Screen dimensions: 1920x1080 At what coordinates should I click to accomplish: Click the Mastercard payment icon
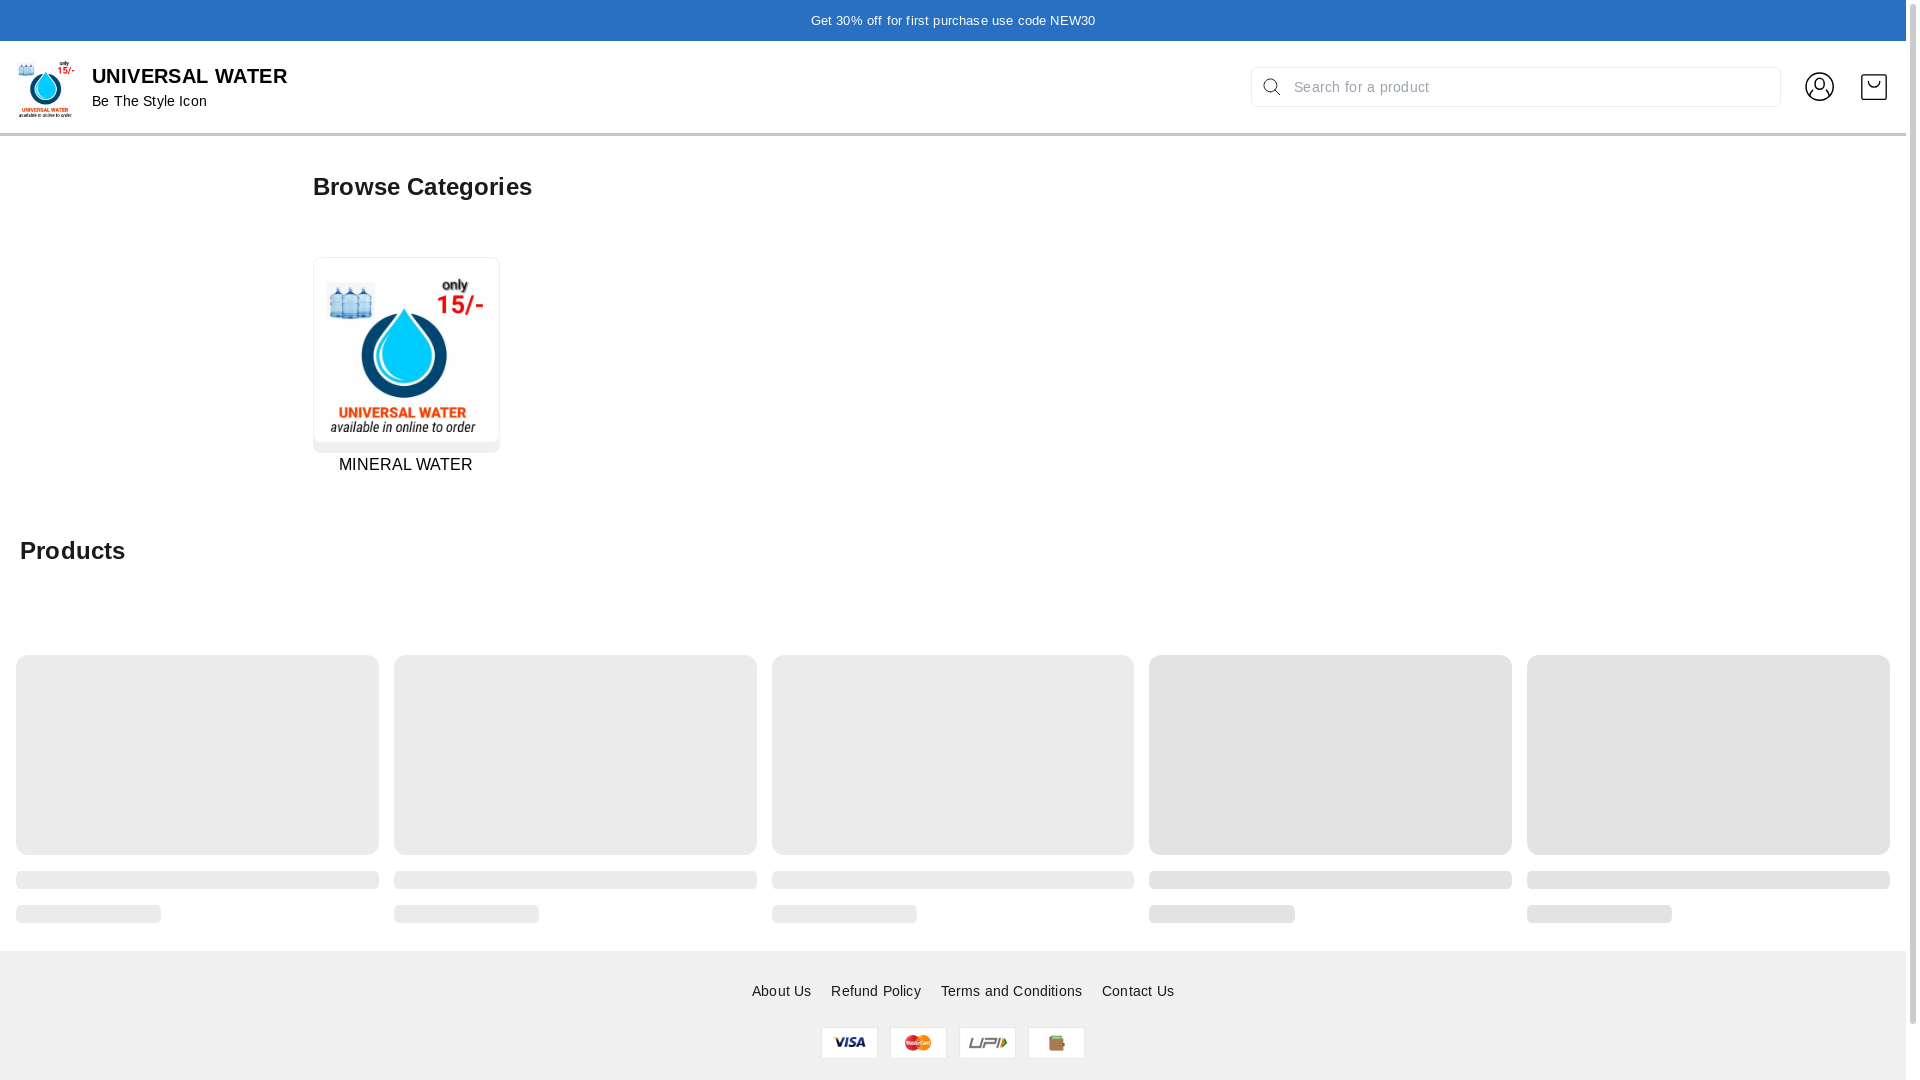[918, 1043]
